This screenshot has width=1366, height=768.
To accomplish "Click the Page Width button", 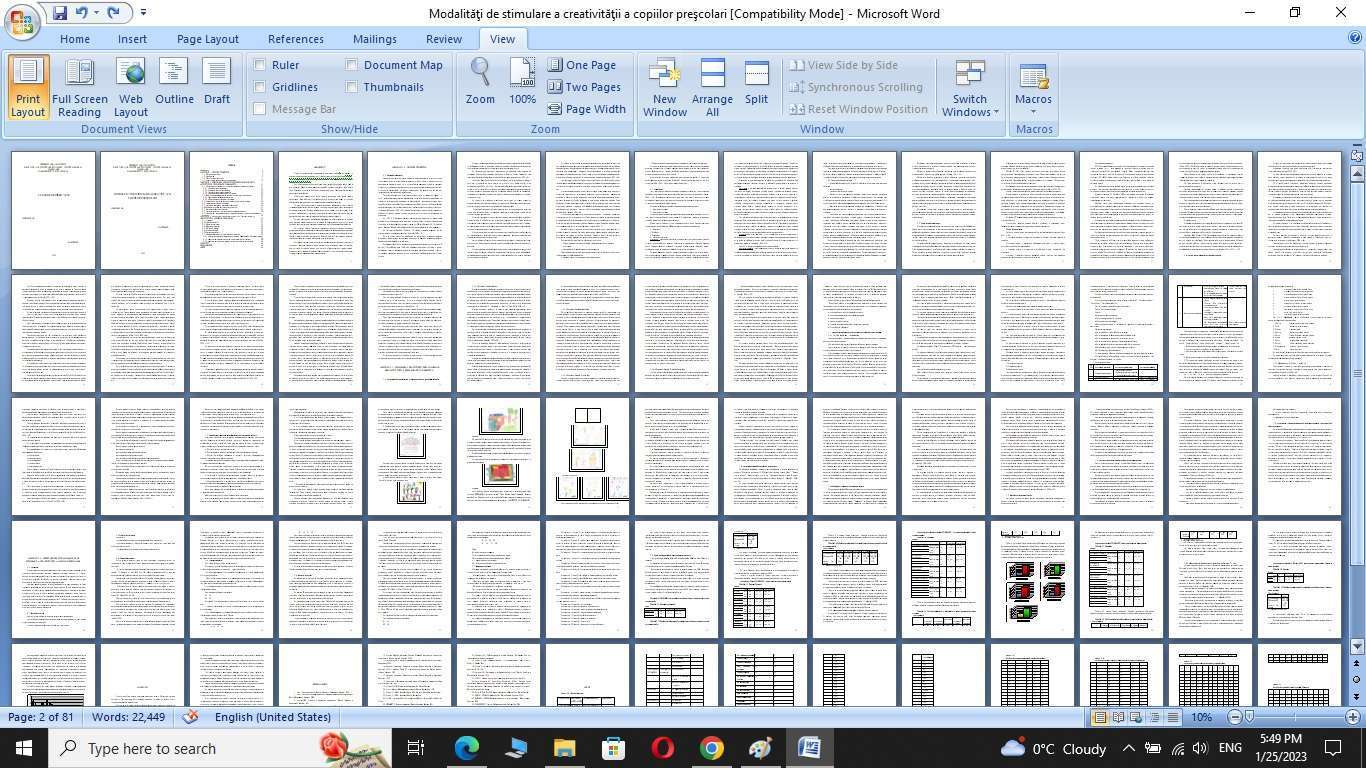I will [586, 109].
